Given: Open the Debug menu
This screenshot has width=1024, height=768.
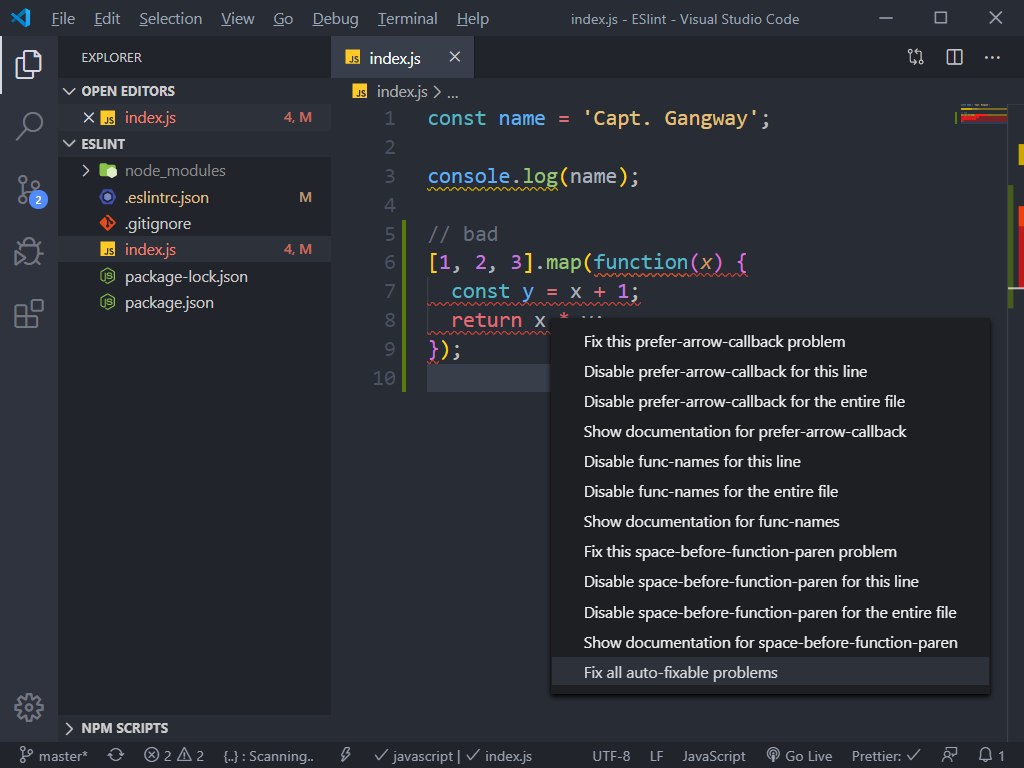Looking at the screenshot, I should point(335,18).
